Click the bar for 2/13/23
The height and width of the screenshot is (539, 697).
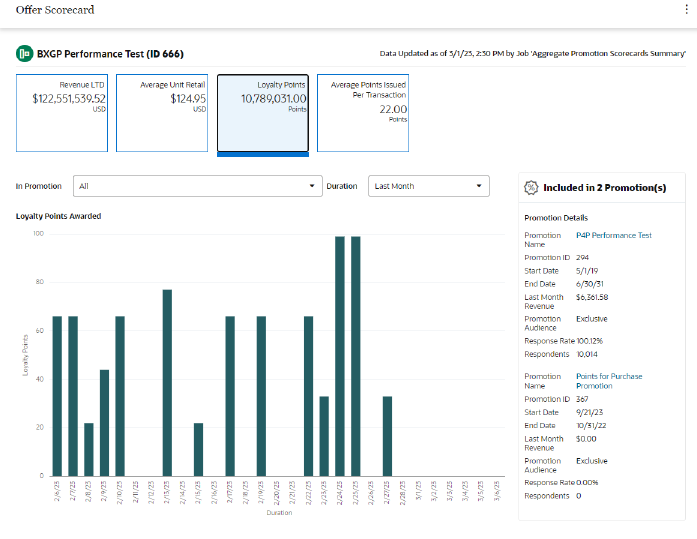(167, 383)
